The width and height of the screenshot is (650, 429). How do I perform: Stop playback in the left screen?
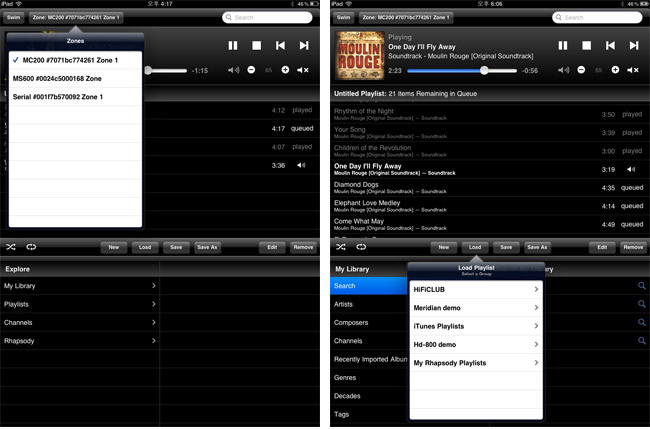pyautogui.click(x=257, y=46)
